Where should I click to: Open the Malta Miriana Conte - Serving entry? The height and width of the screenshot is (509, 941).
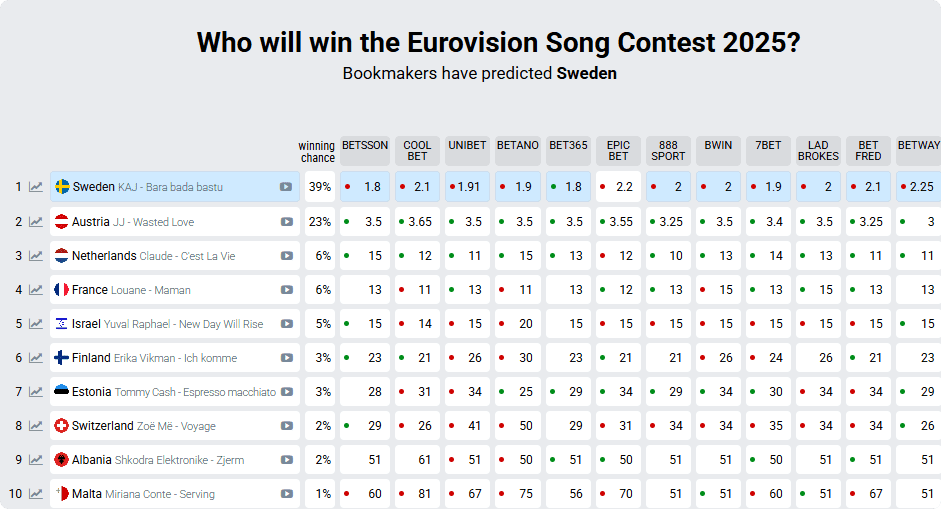[175, 494]
